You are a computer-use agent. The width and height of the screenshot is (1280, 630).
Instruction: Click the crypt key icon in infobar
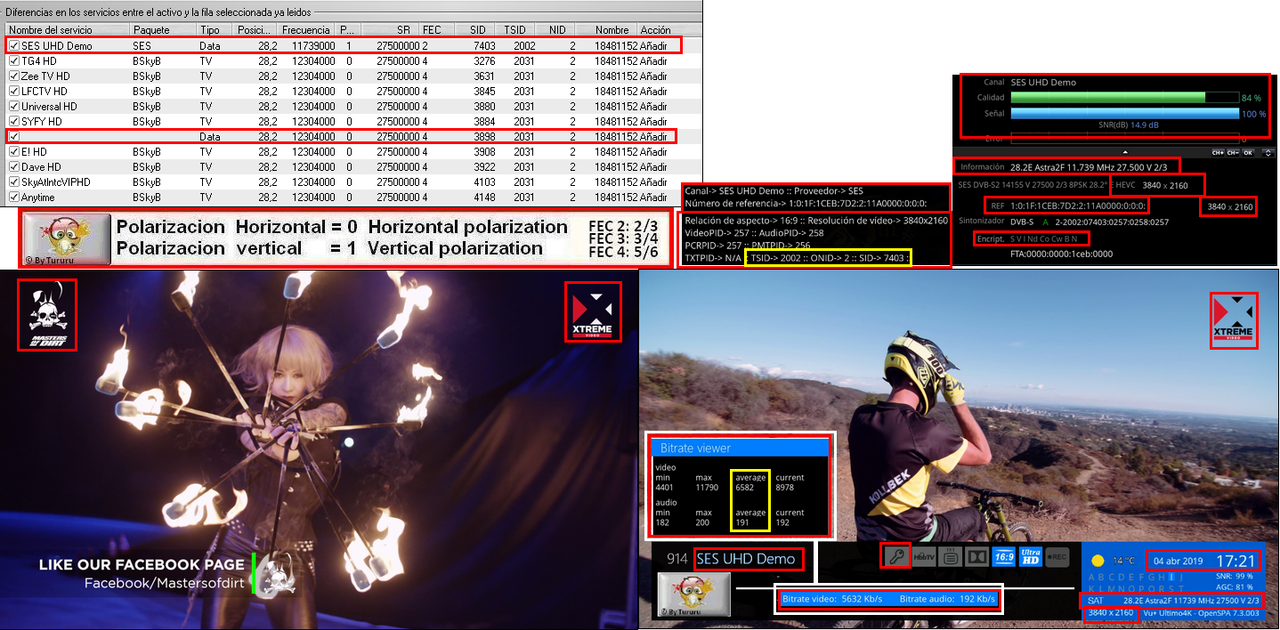pos(897,555)
